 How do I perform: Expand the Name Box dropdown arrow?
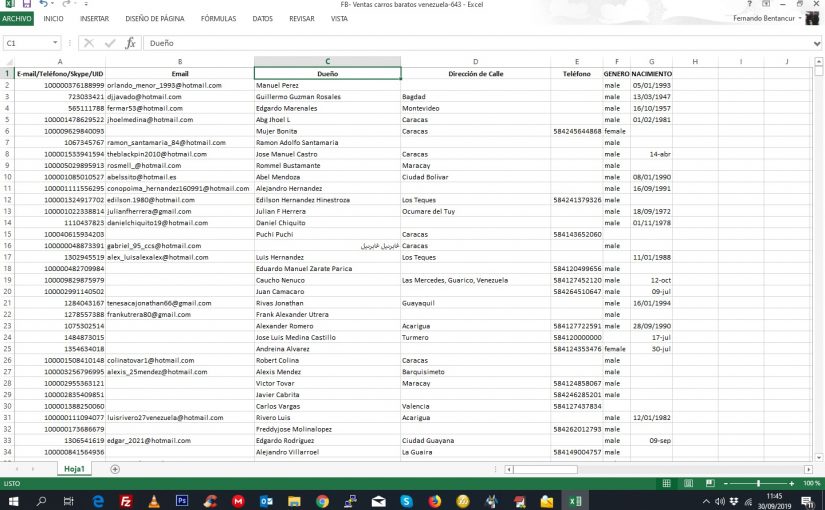point(55,43)
